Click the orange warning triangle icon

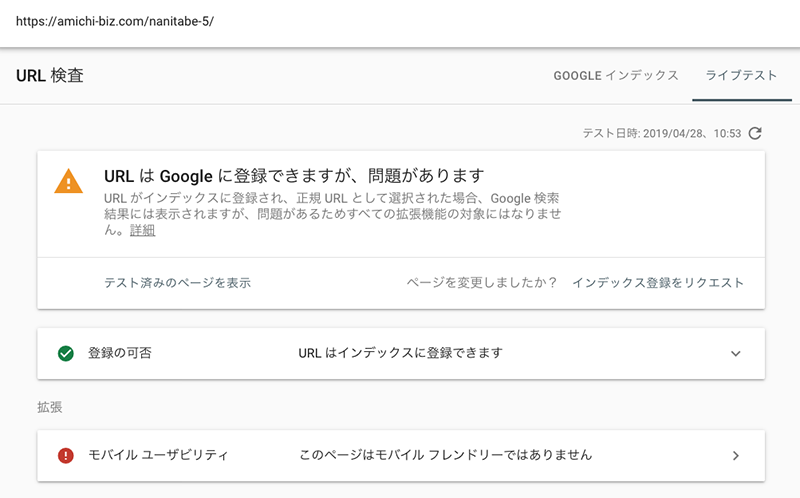pos(68,180)
